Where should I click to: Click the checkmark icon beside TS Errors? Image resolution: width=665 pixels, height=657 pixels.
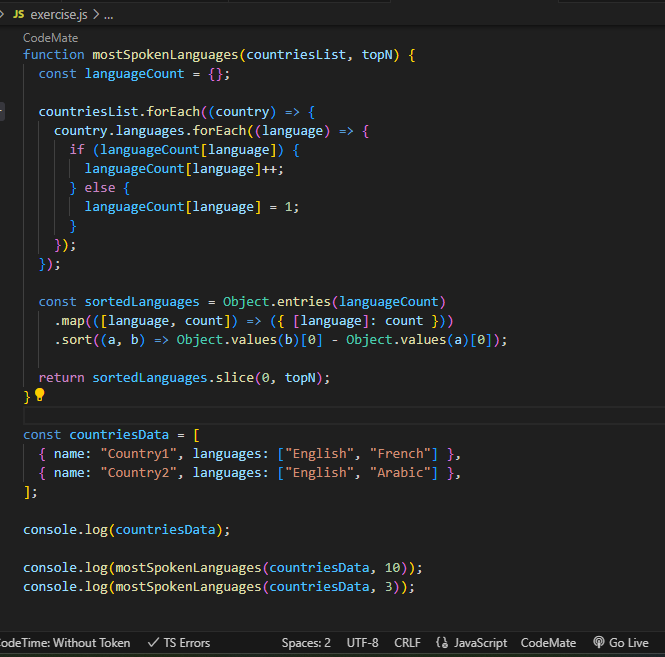(x=153, y=643)
